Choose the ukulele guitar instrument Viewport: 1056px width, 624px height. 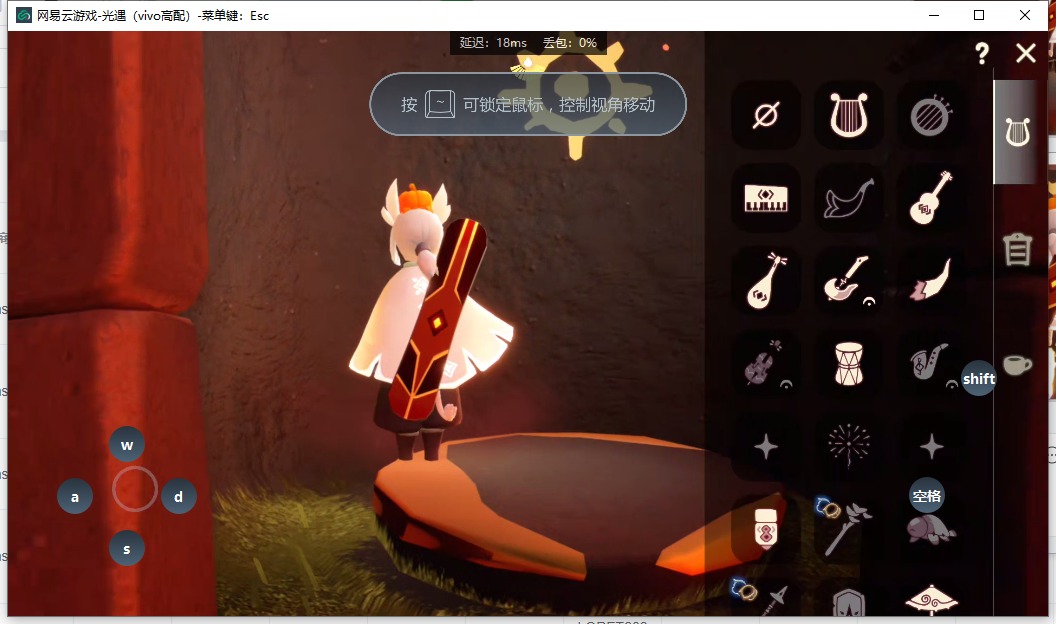click(931, 198)
